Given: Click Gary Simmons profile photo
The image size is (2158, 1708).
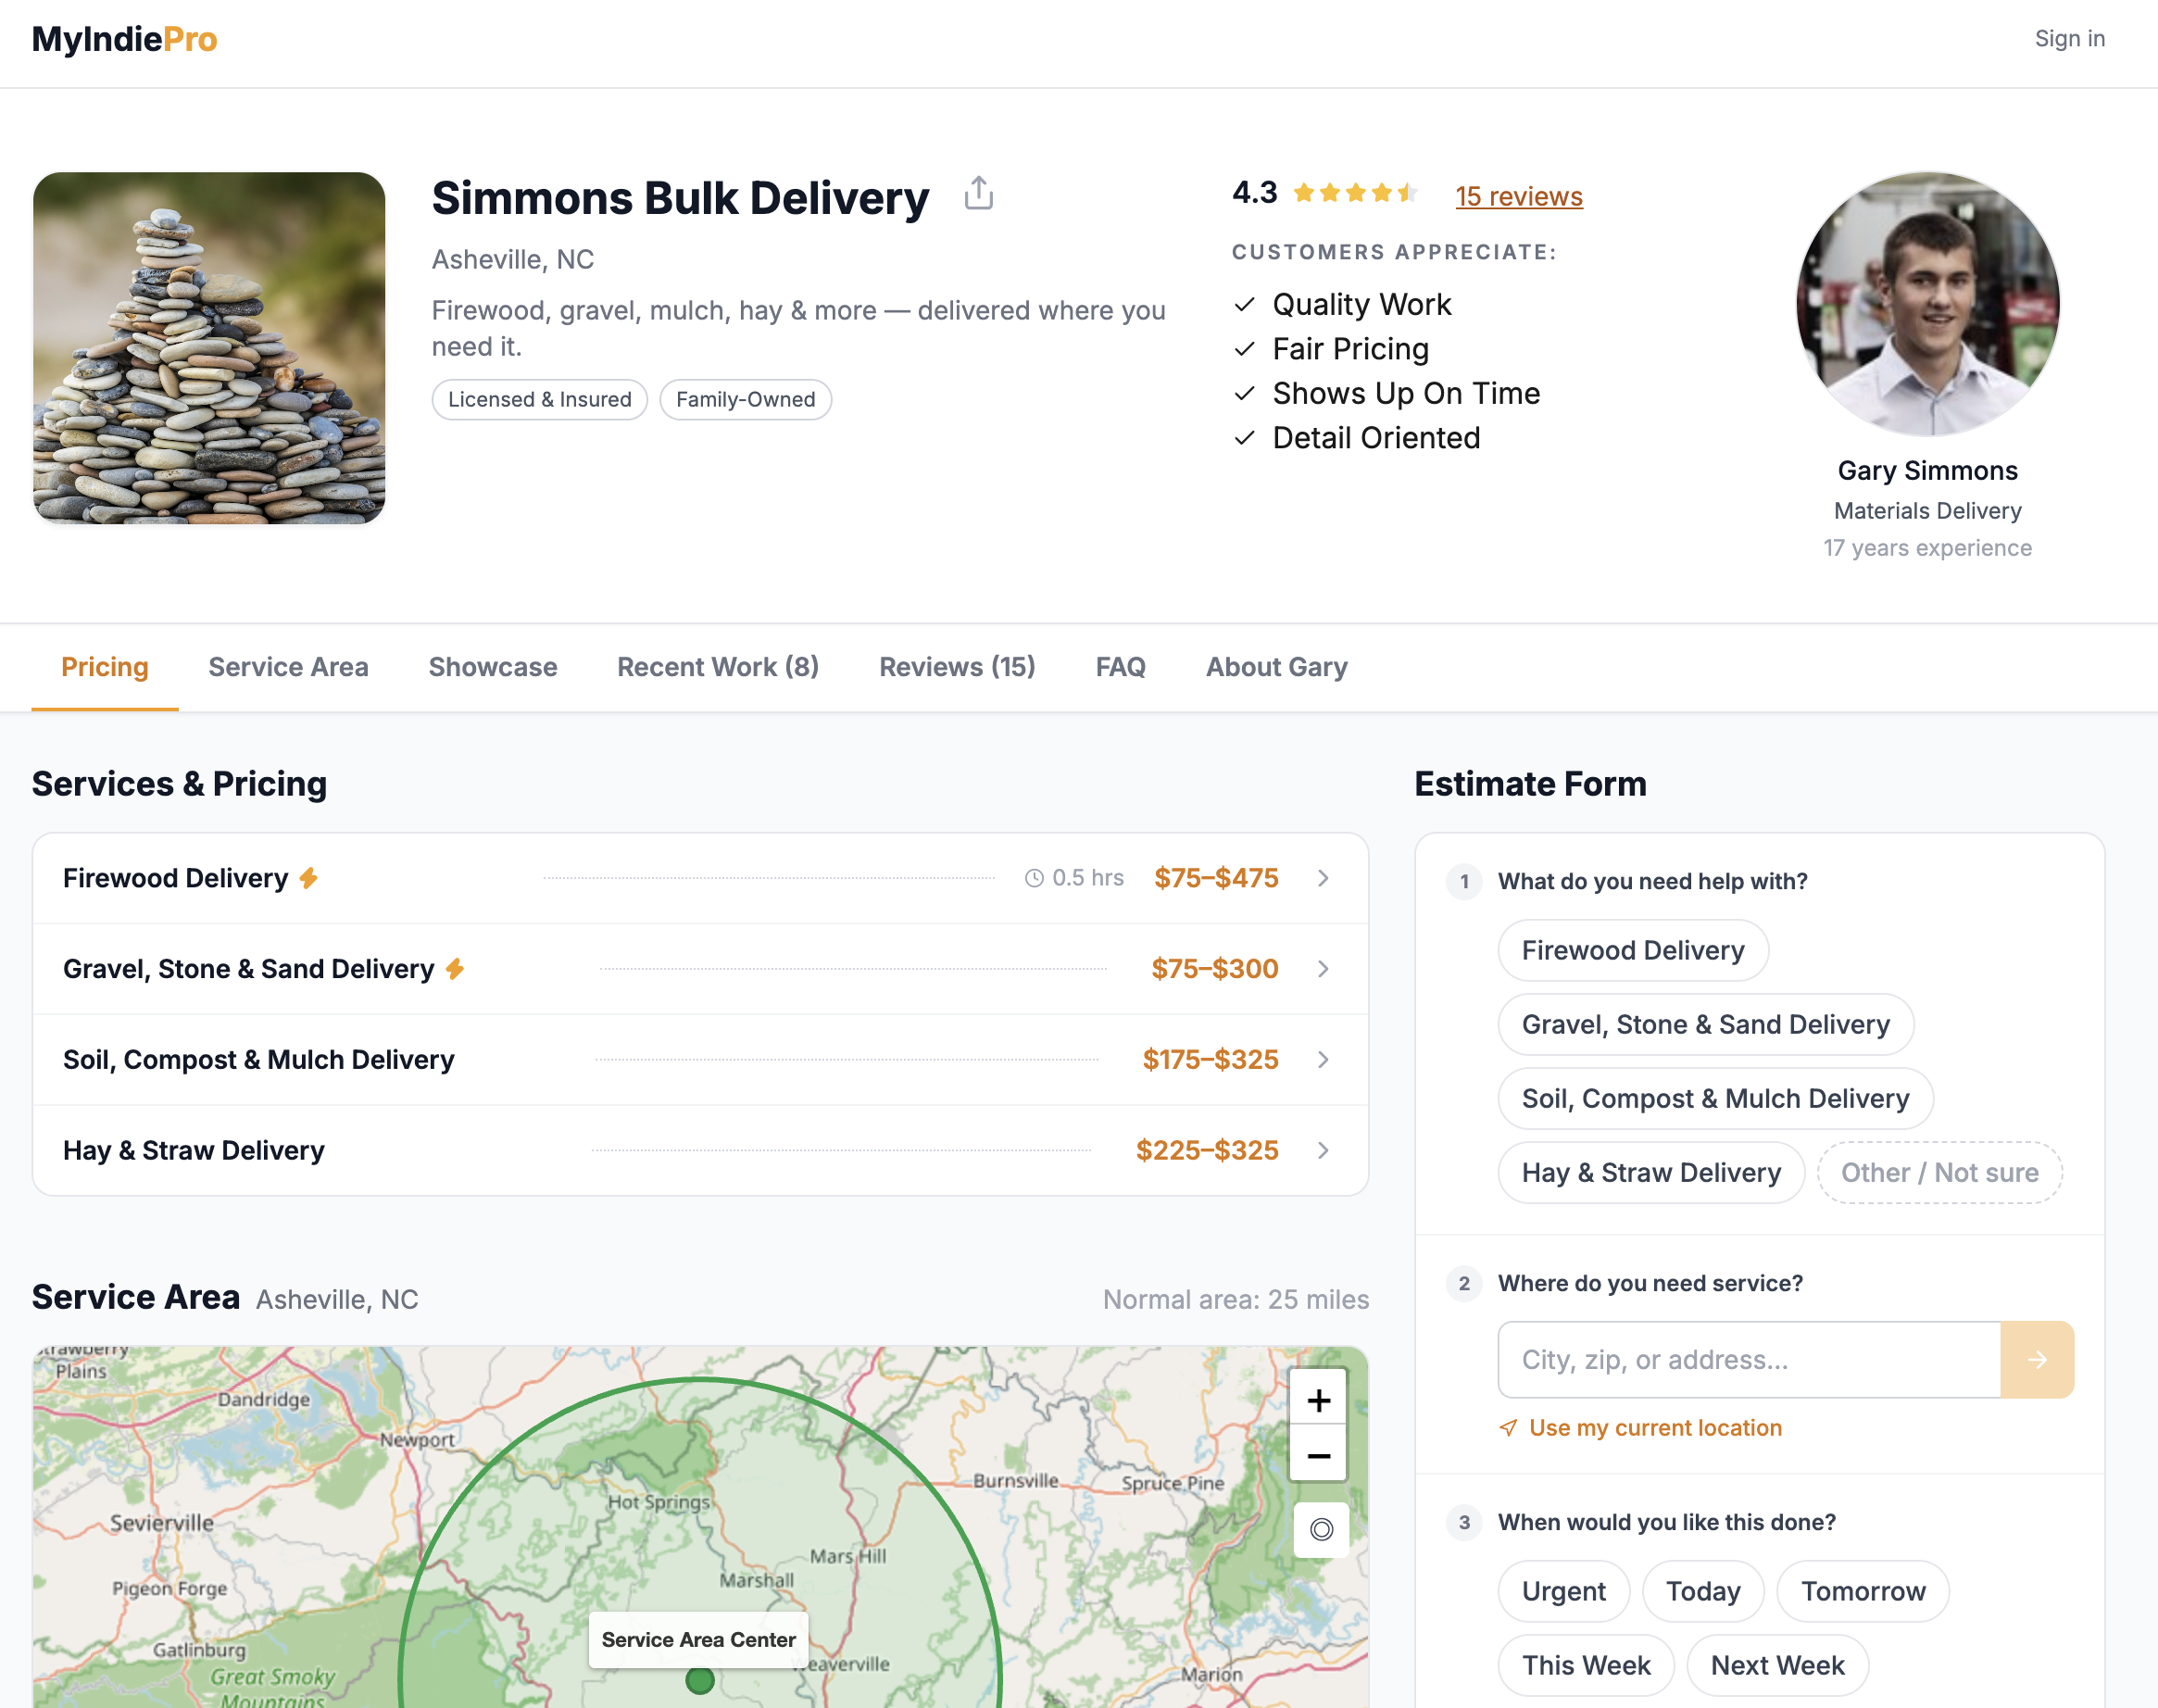Looking at the screenshot, I should point(1927,304).
